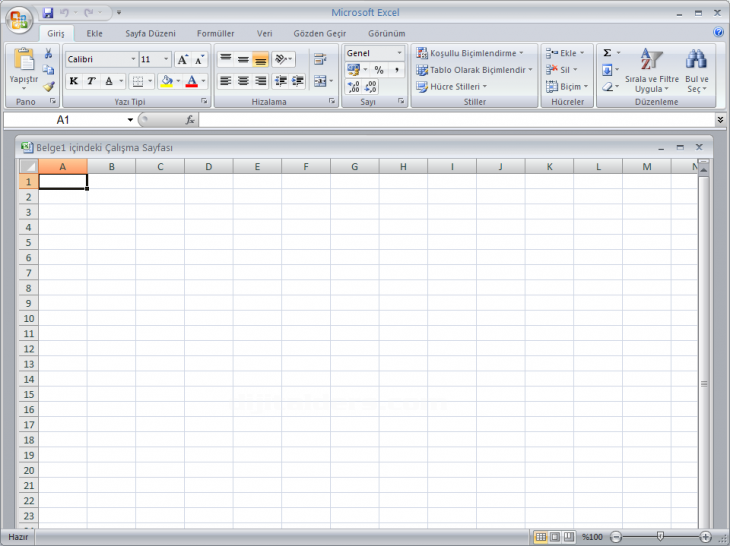Align cell text to the left
This screenshot has width=730, height=546.
click(225, 81)
